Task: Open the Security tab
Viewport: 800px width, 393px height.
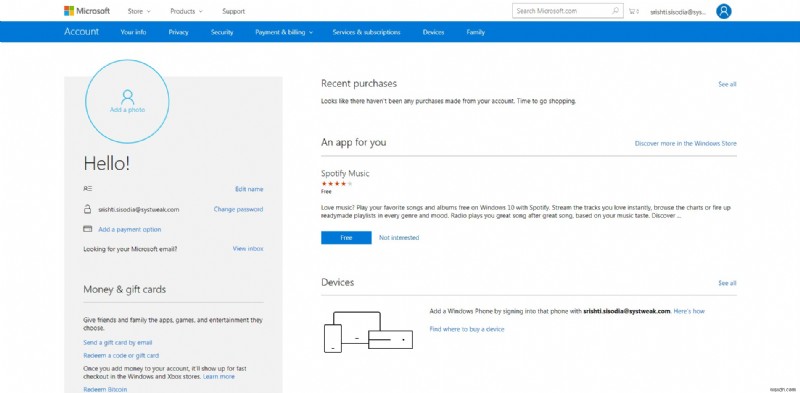Action: coord(222,32)
